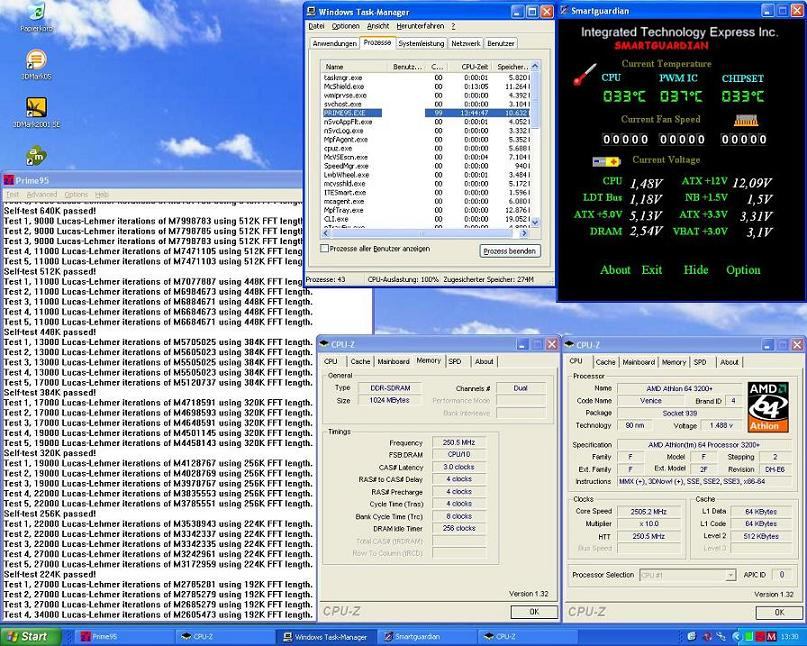The width and height of the screenshot is (807, 646).
Task: Click the Prime95 title bar icon
Action: click(8, 180)
